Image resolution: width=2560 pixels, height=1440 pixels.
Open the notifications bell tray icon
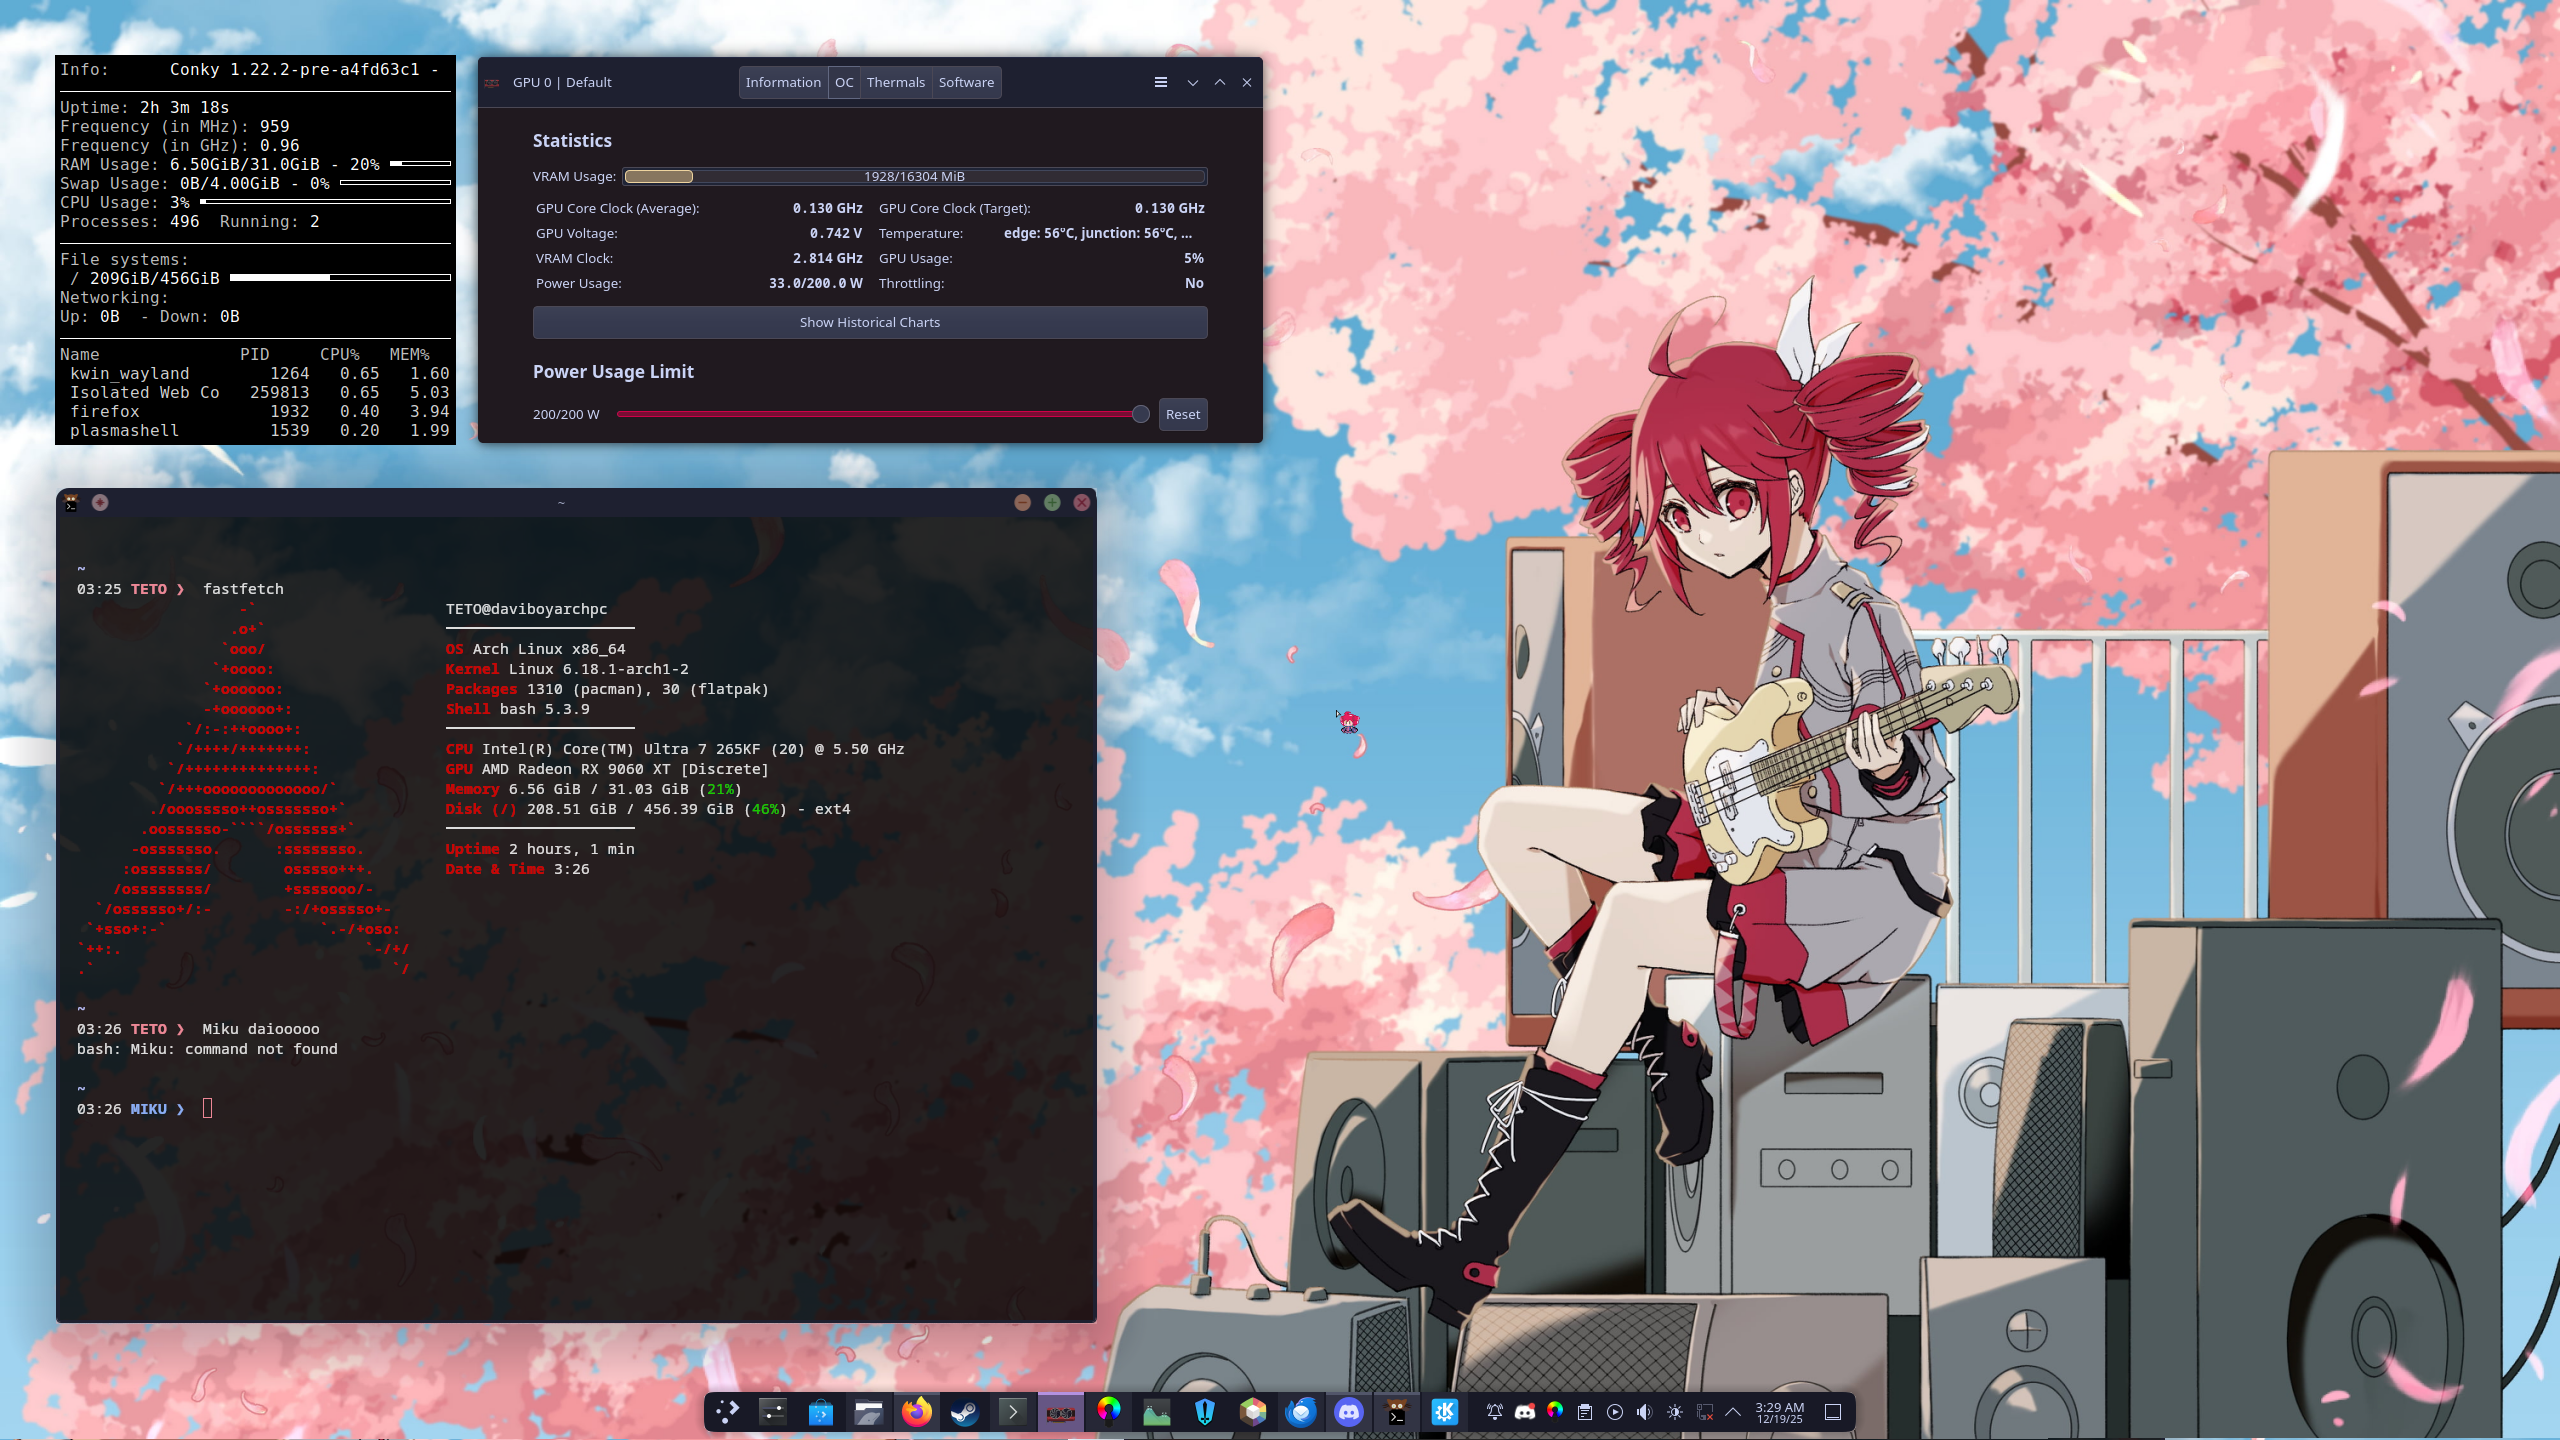[x=1495, y=1411]
